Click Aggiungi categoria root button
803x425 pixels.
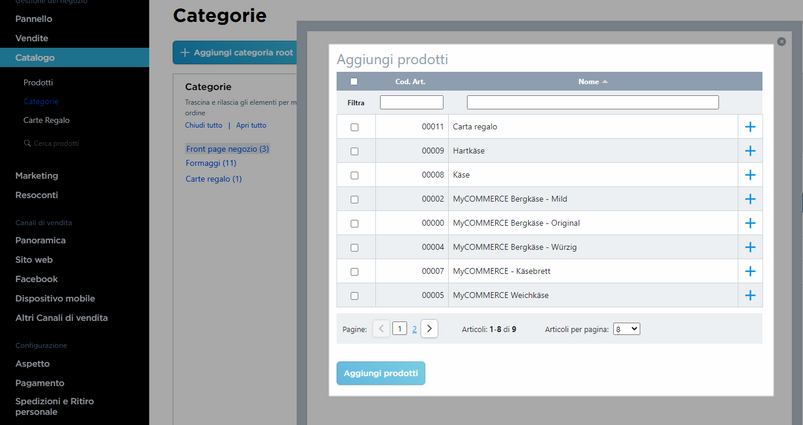(235, 53)
